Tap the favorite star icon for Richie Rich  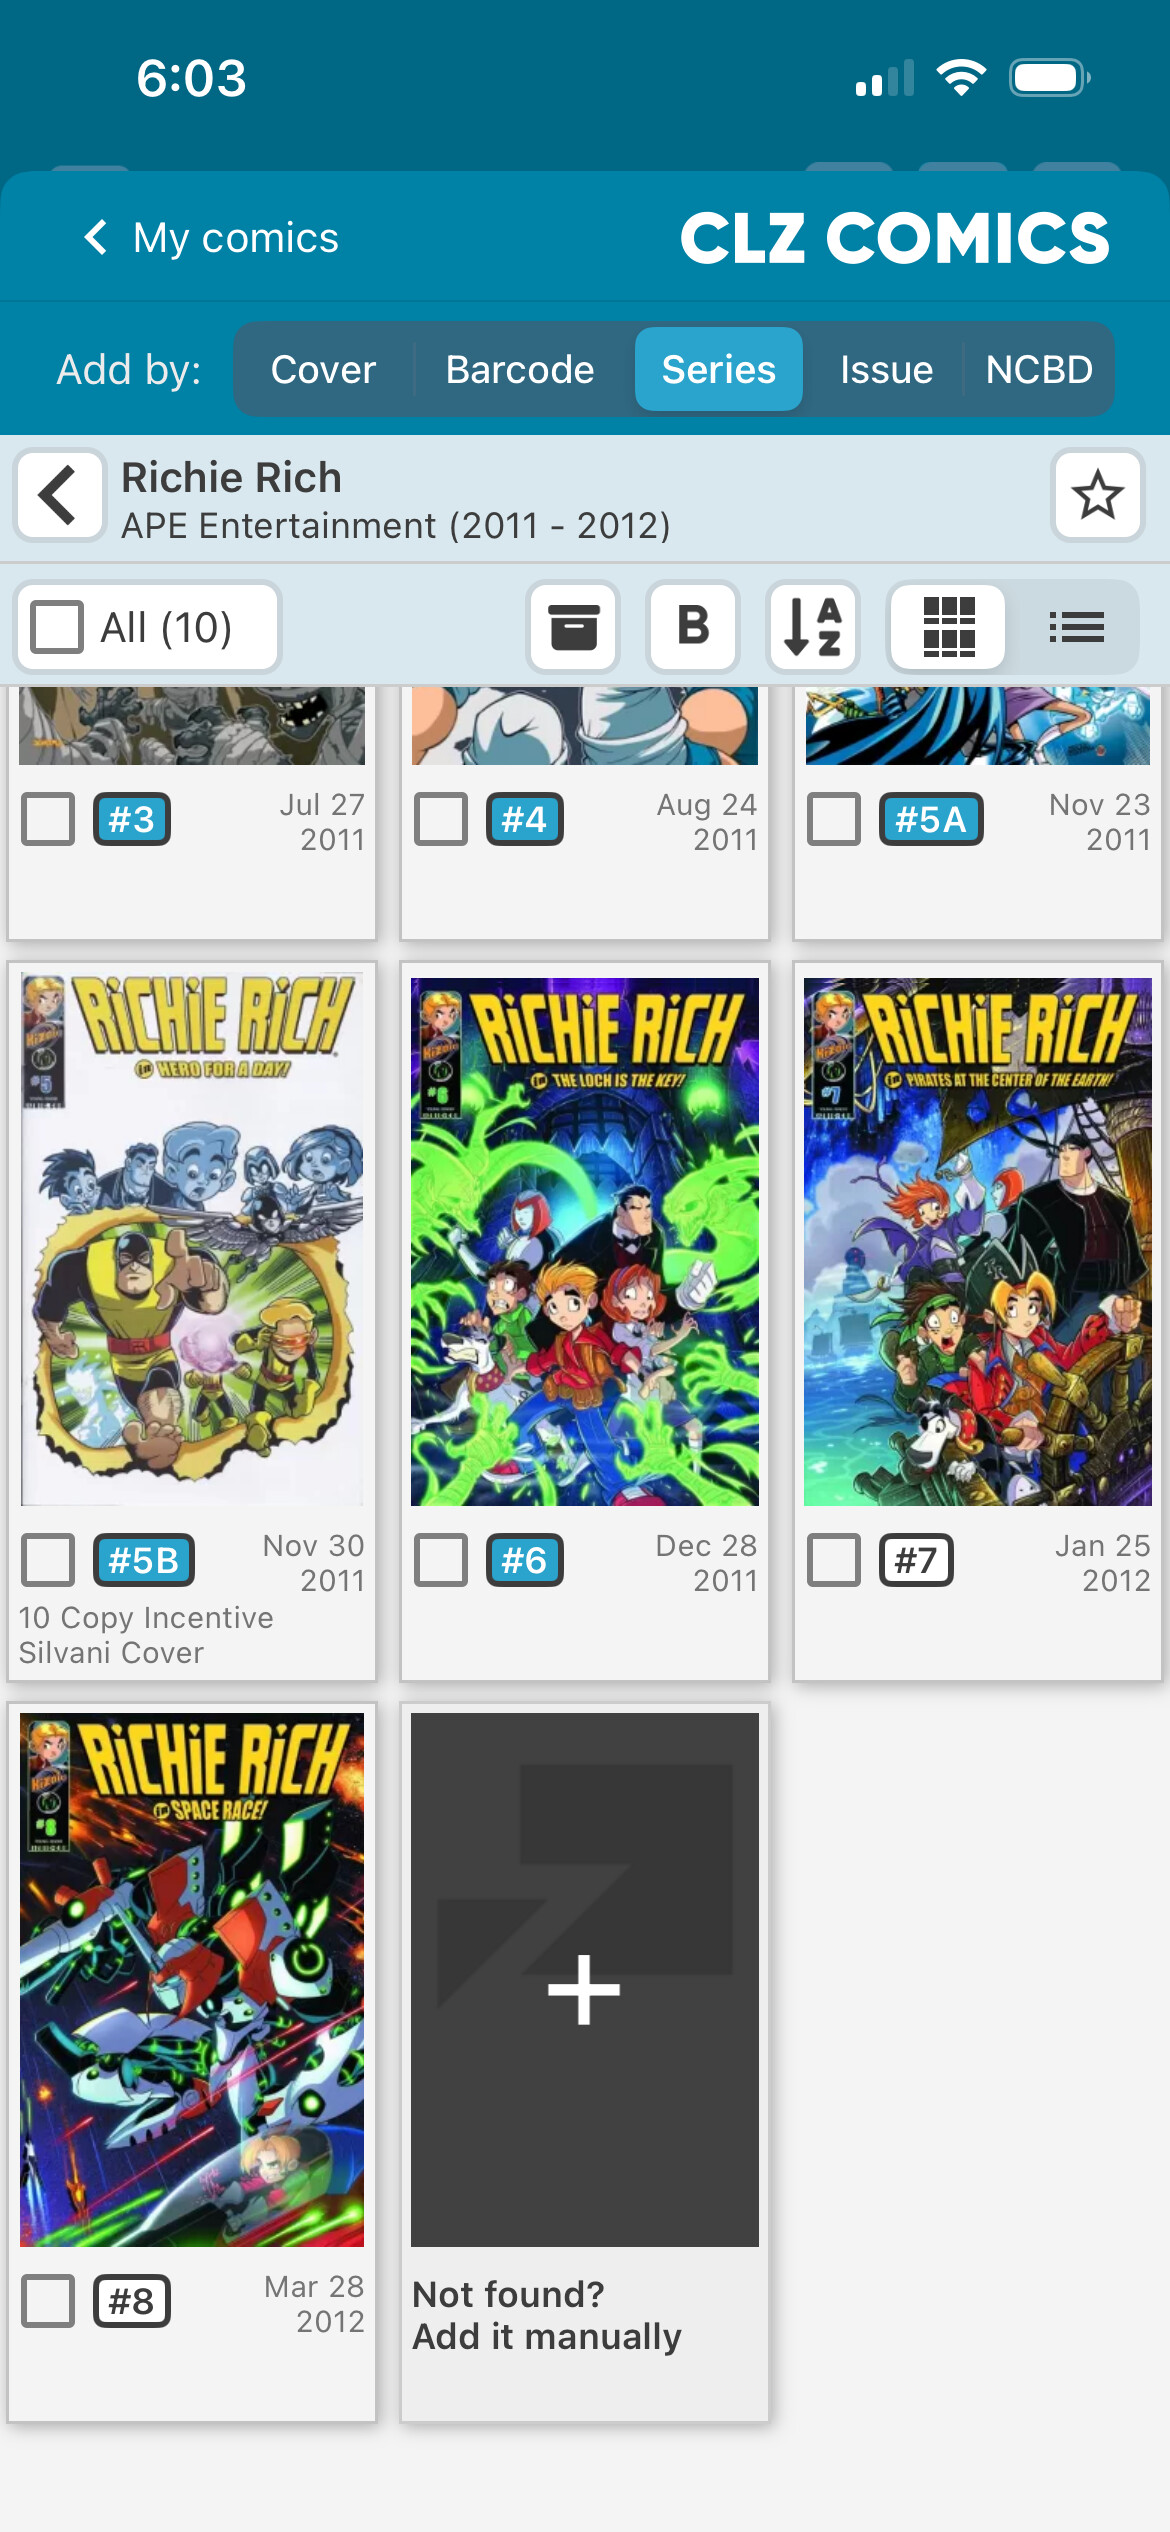pos(1097,495)
